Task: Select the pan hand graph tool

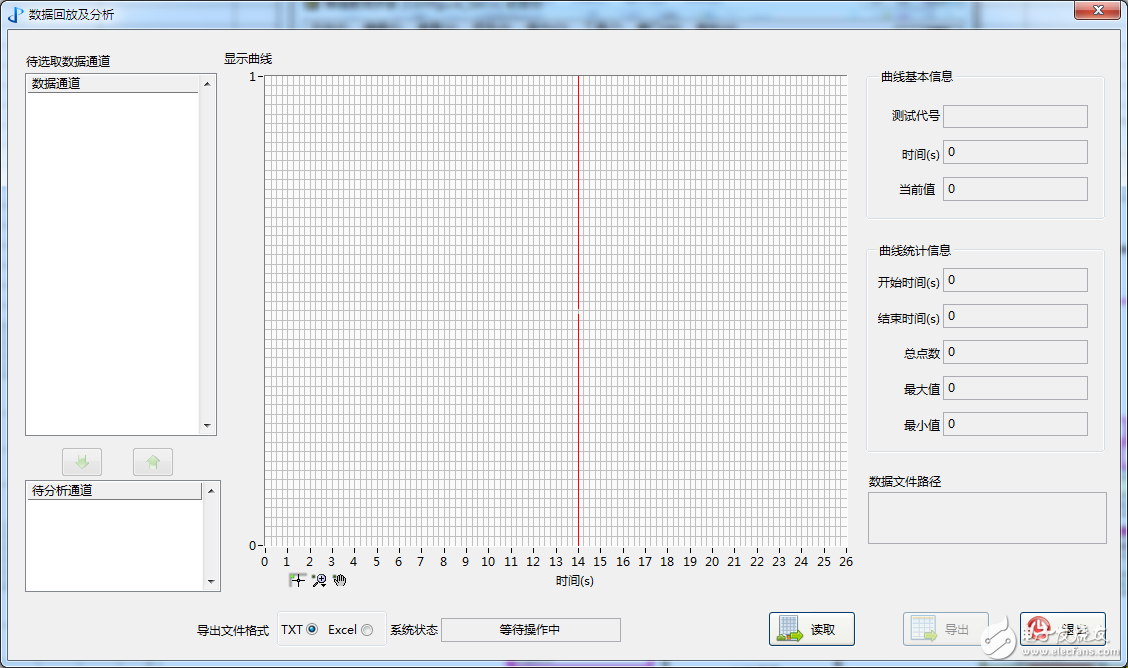Action: tap(340, 580)
